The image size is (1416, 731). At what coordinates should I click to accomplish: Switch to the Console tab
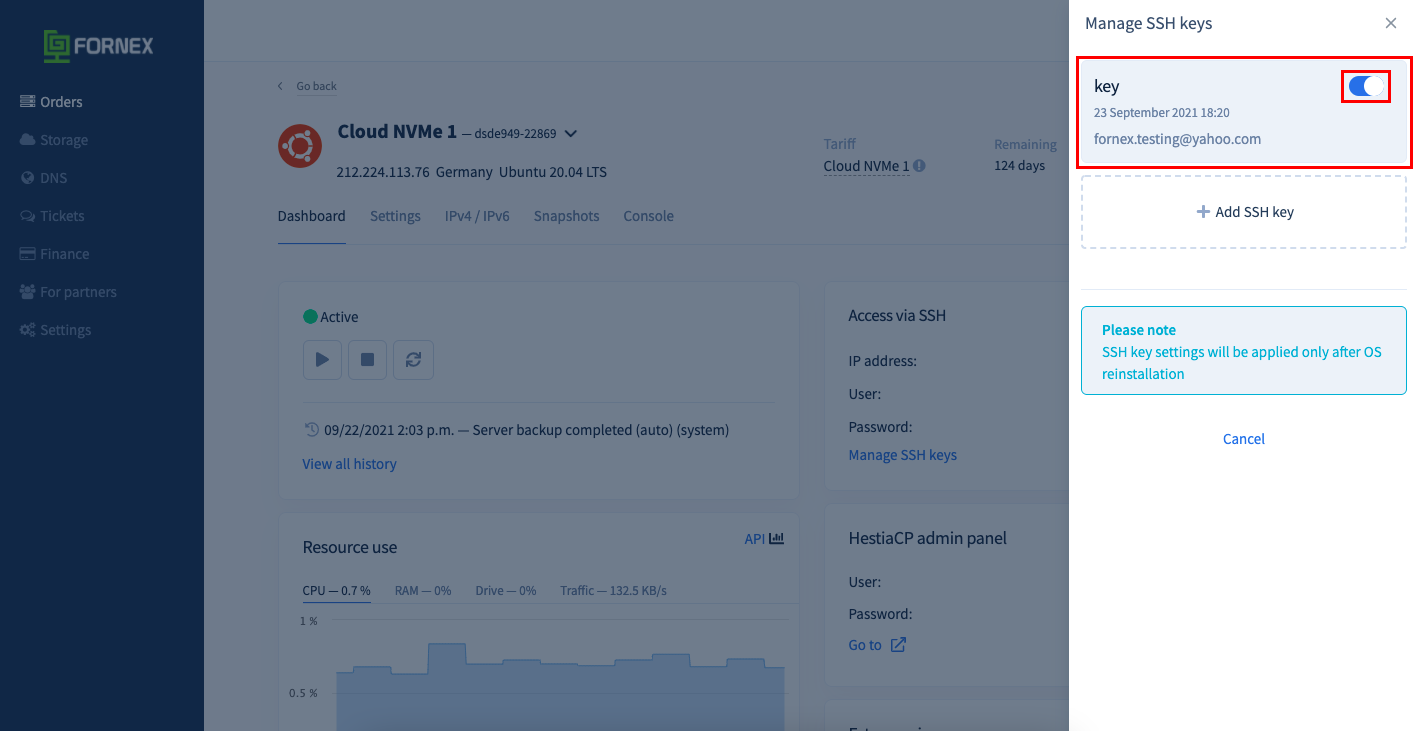[648, 216]
